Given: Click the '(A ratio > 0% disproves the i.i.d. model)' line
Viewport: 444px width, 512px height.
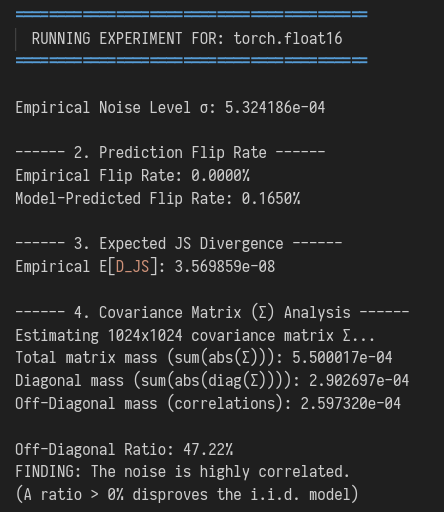Looking at the screenshot, I should click(x=187, y=494).
